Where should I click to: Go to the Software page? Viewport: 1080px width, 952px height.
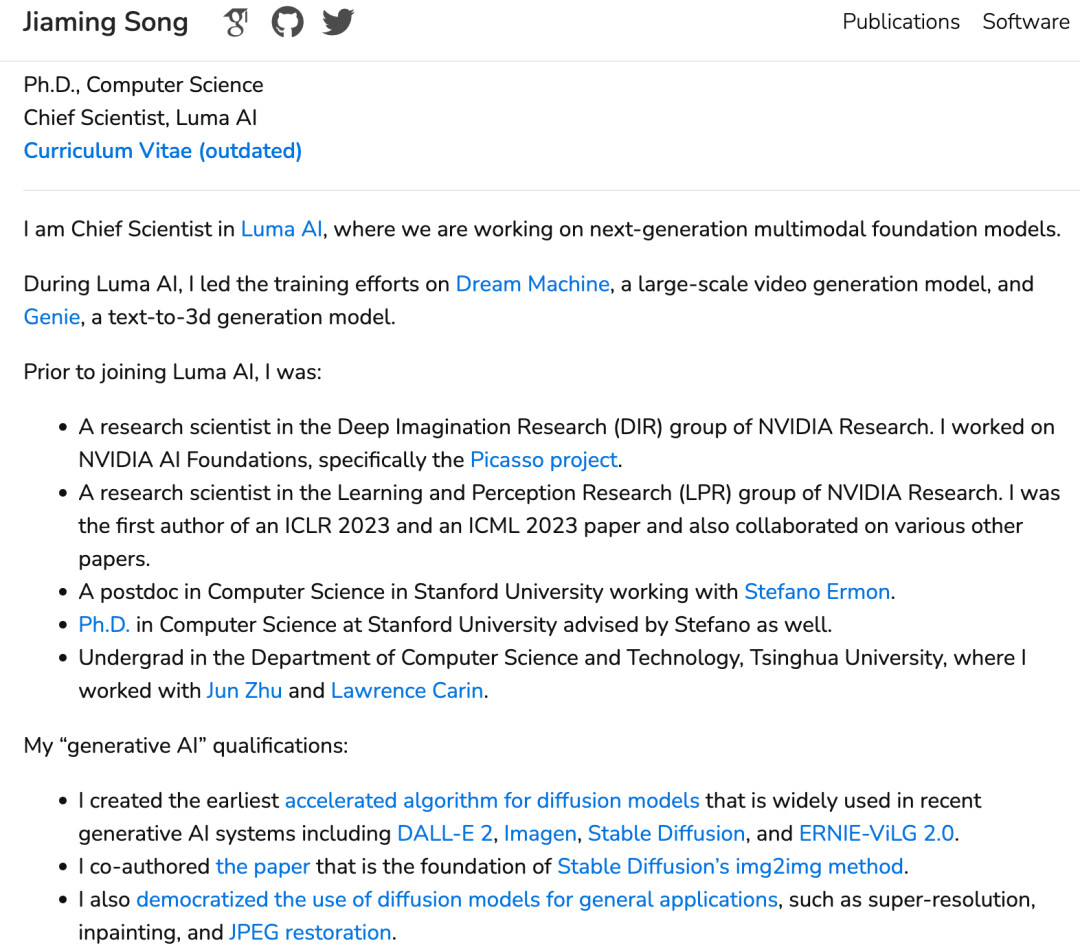(x=1025, y=22)
